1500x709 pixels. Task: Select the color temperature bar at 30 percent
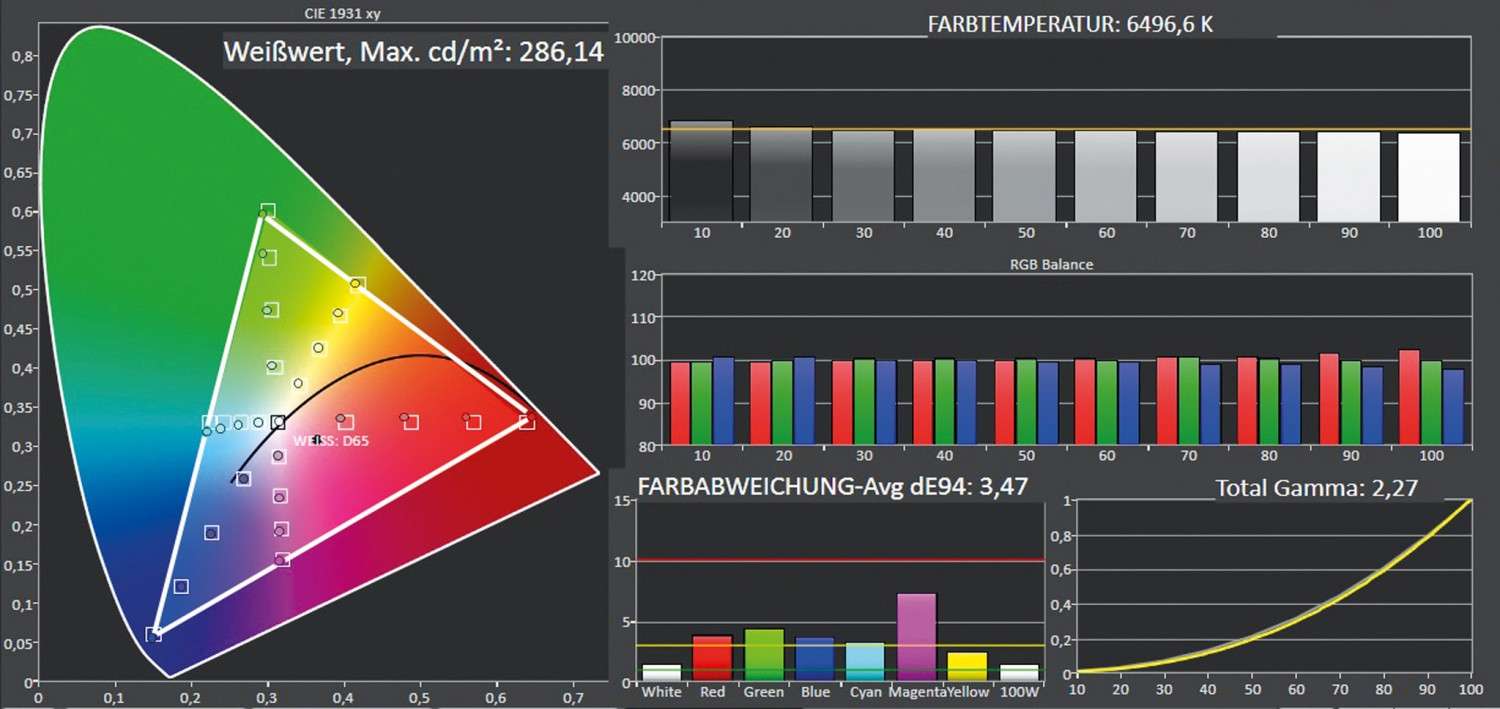[x=863, y=177]
